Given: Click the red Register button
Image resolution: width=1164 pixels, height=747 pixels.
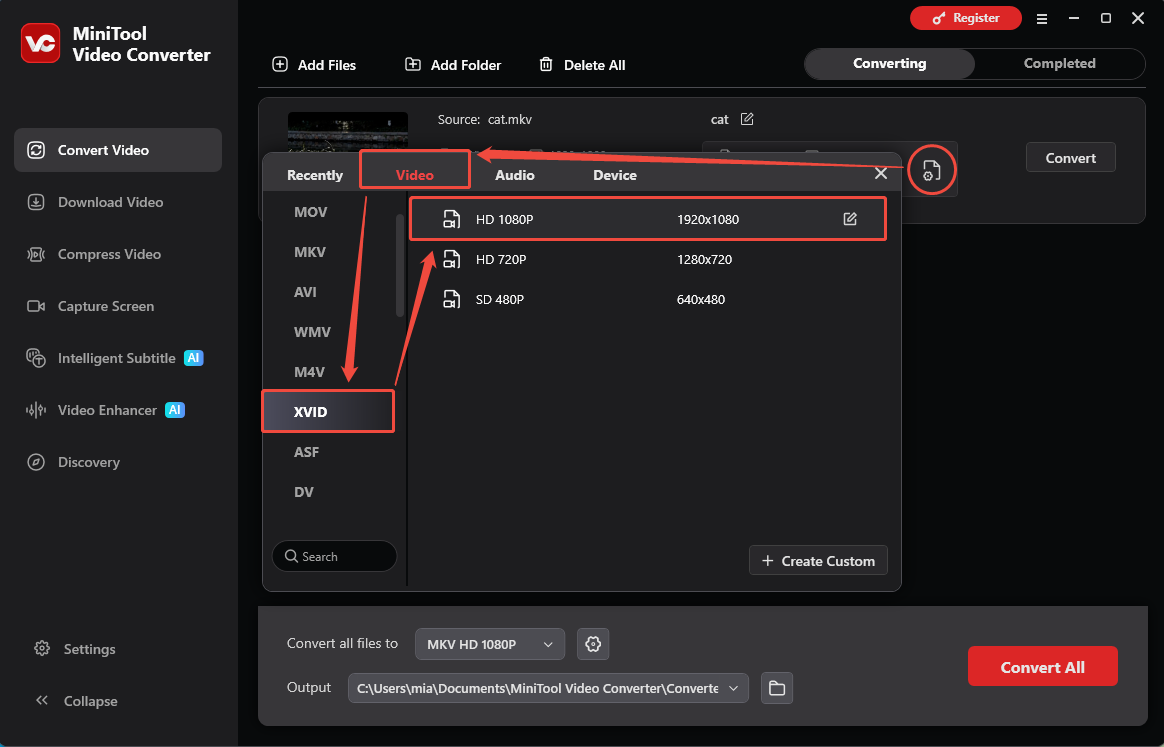Looking at the screenshot, I should click(966, 18).
